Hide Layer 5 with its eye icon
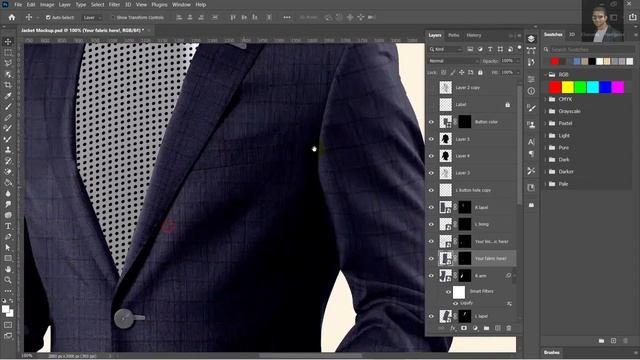640x360 pixels. [x=431, y=139]
